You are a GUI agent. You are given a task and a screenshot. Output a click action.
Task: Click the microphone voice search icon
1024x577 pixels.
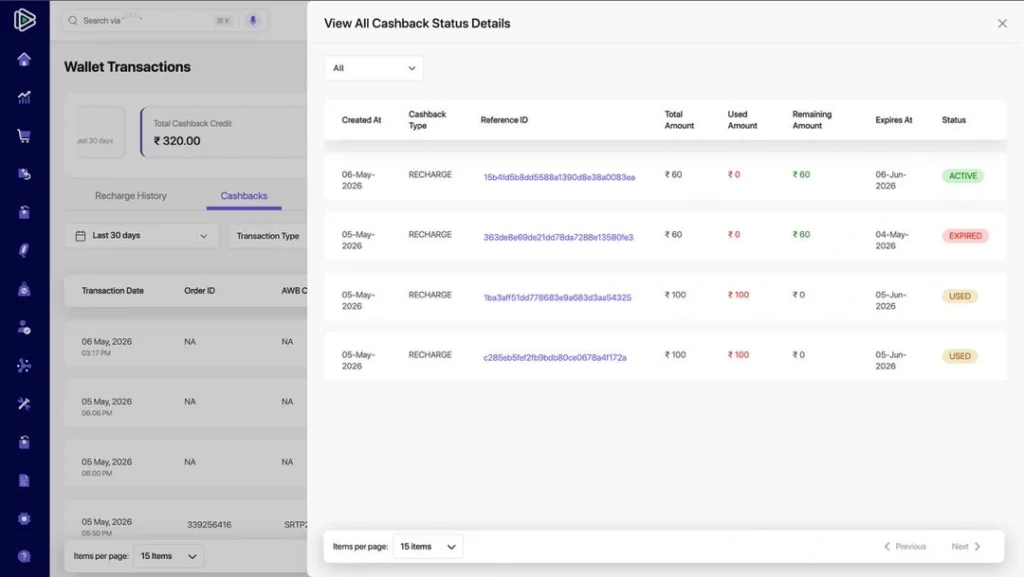pyautogui.click(x=253, y=20)
